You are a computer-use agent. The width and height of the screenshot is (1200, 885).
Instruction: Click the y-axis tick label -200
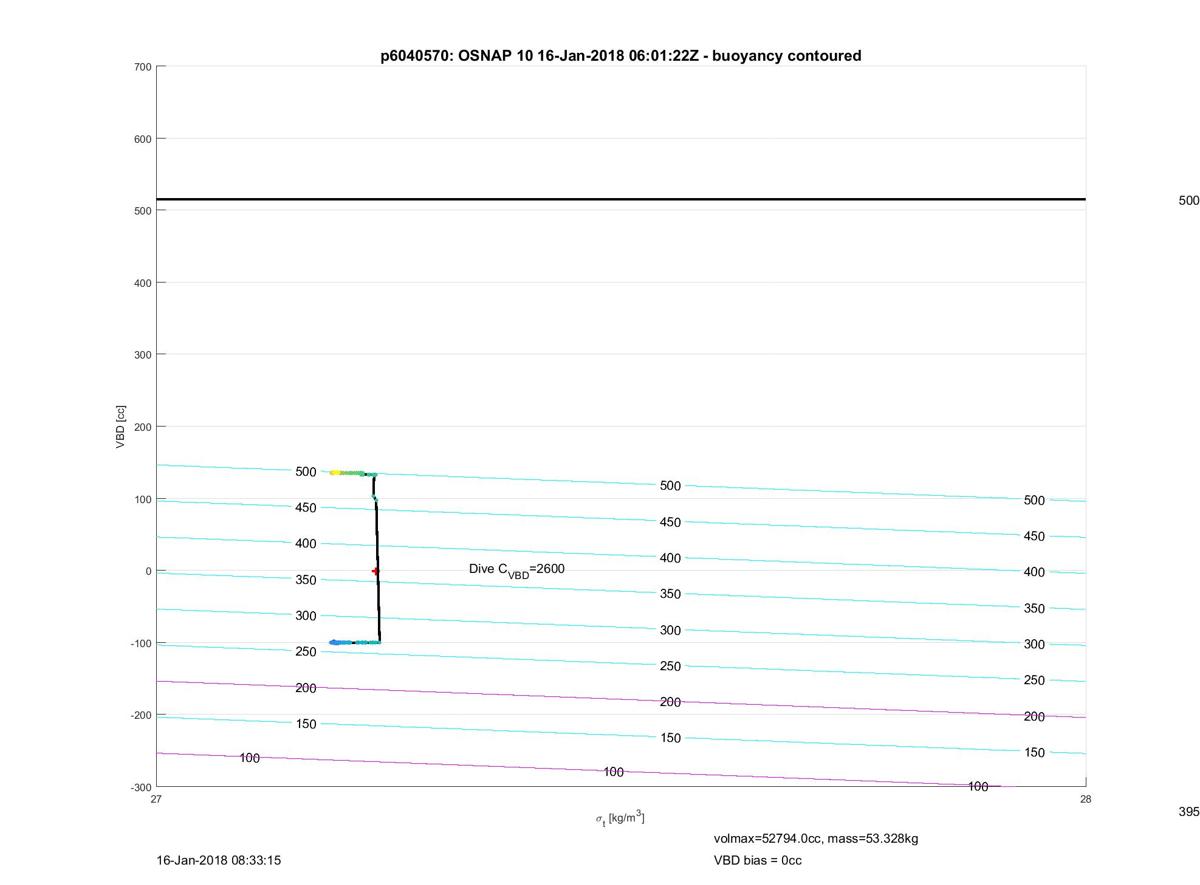point(141,715)
